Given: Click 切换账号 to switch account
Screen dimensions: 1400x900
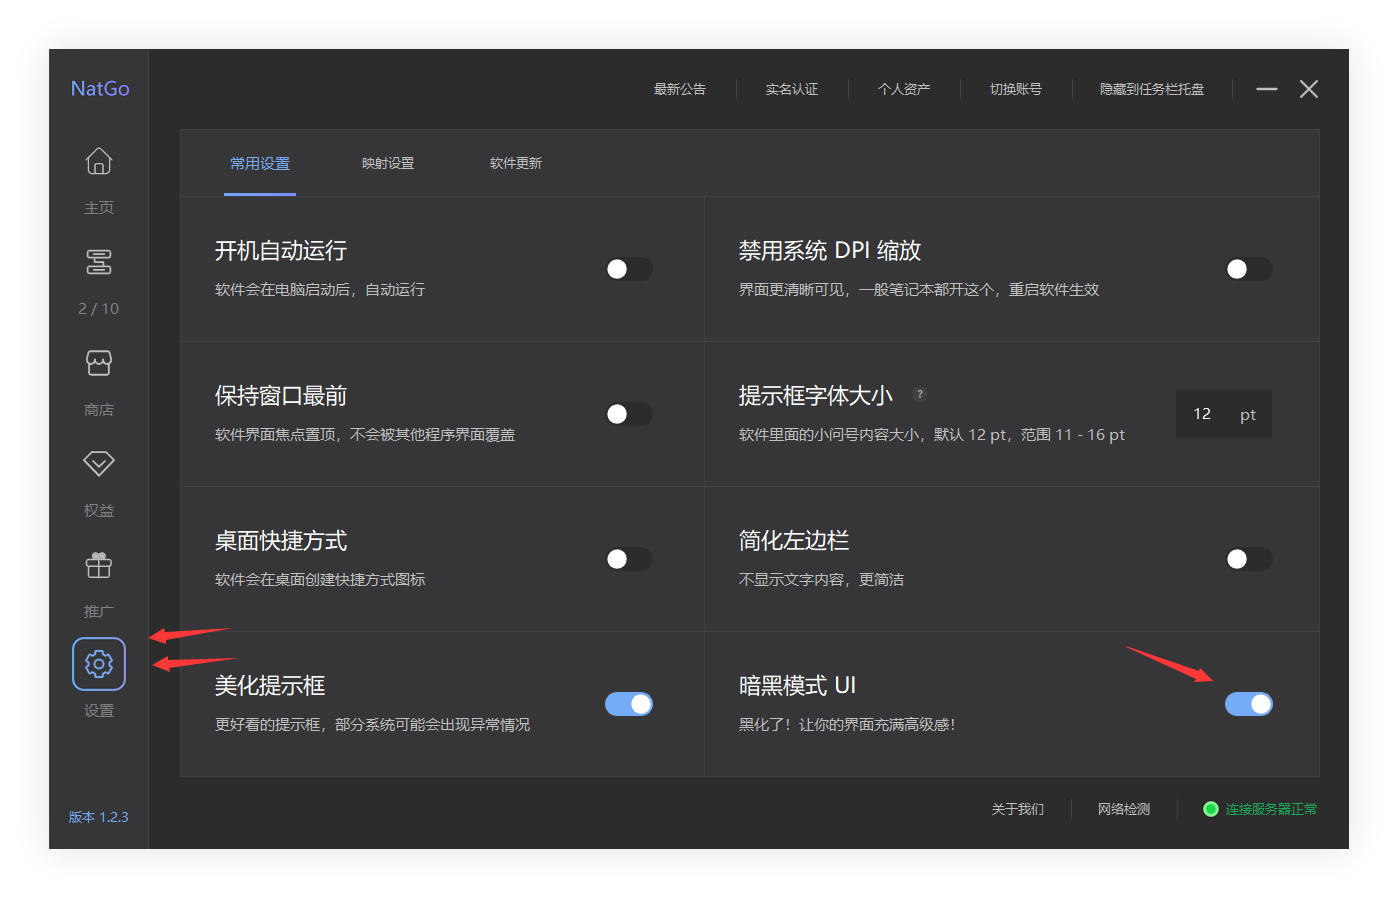Looking at the screenshot, I should (x=1016, y=89).
